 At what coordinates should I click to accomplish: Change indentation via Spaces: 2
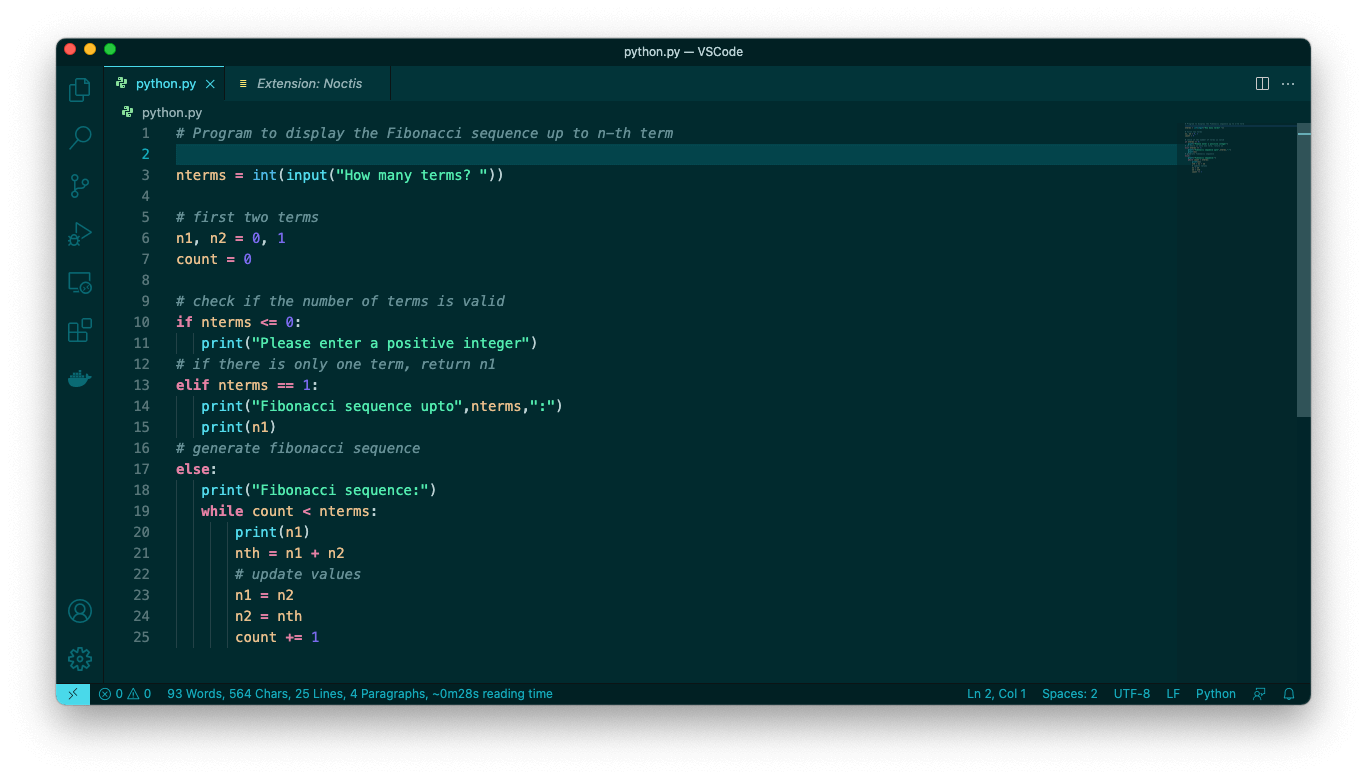click(1069, 694)
